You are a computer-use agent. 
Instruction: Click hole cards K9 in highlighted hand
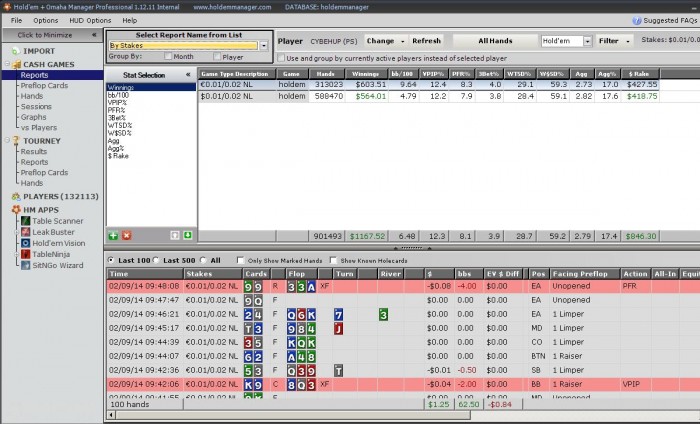253,384
